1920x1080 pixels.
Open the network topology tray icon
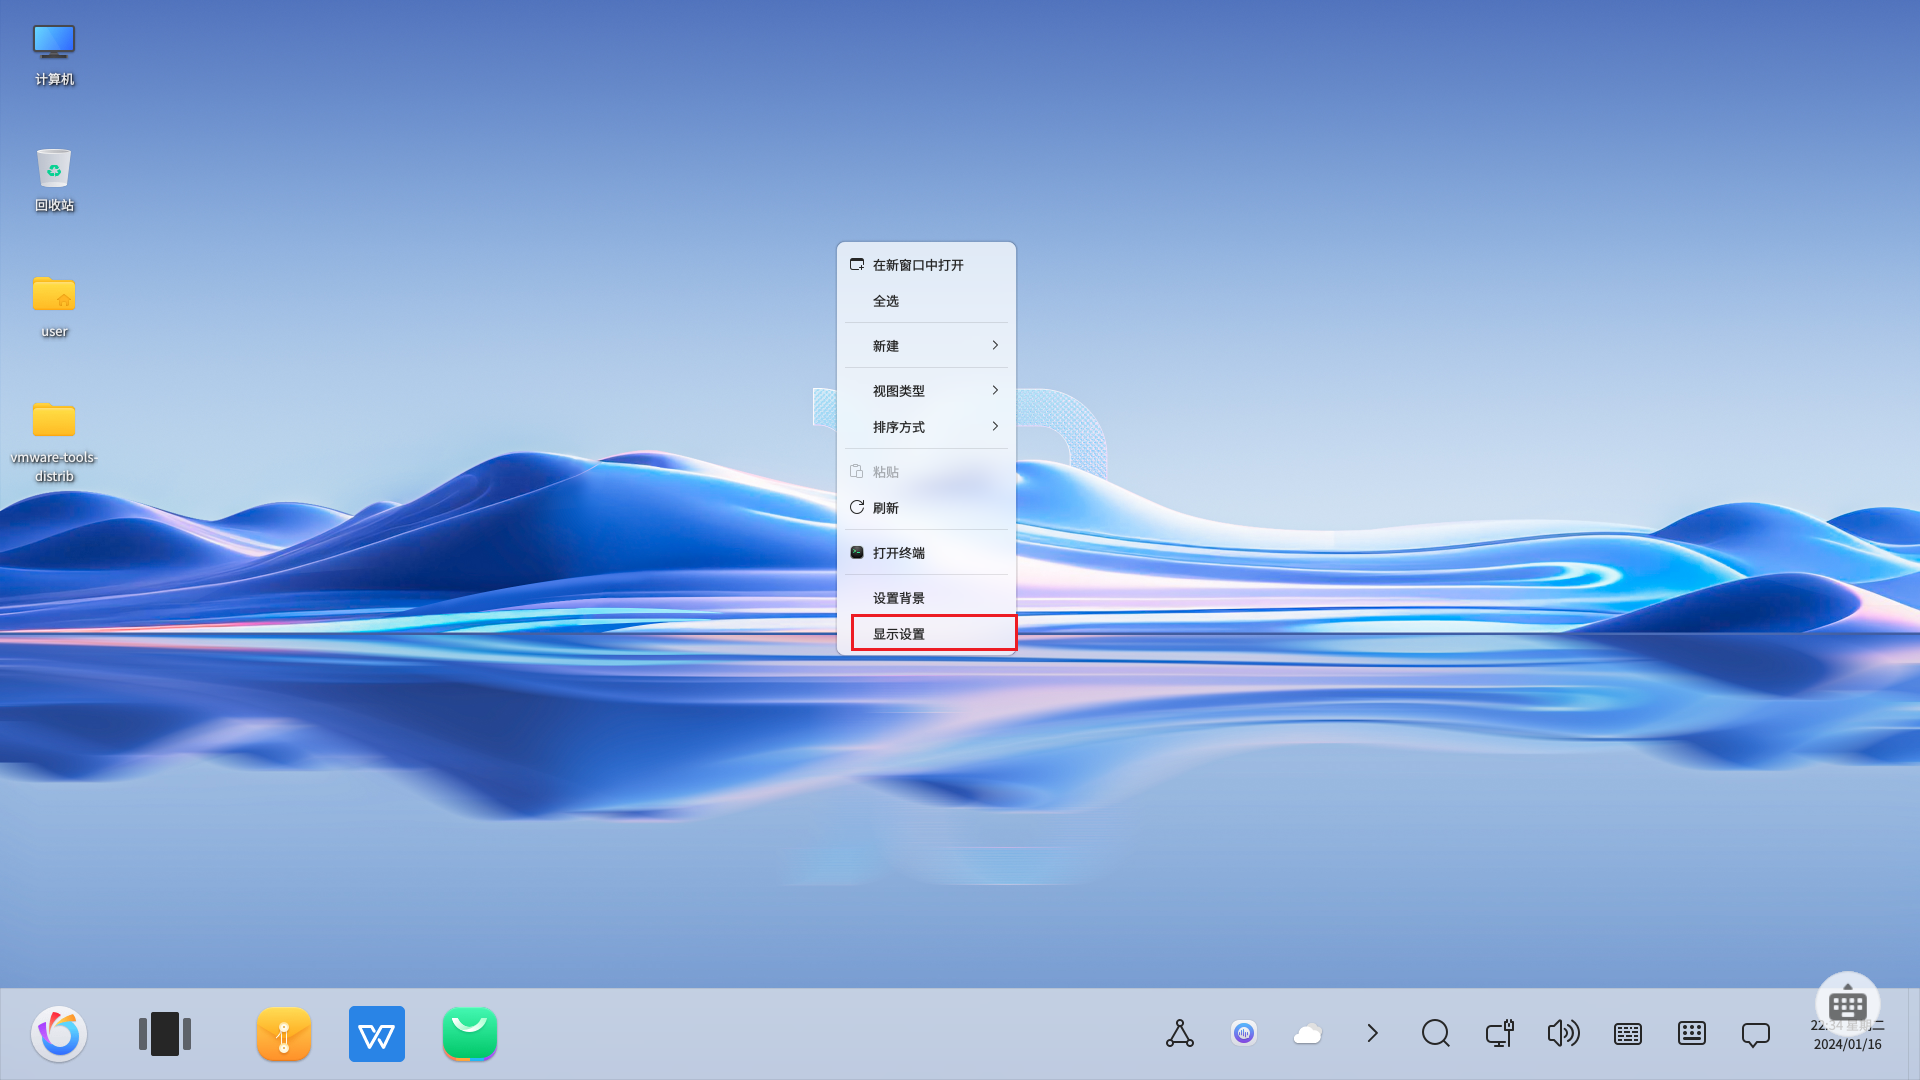pyautogui.click(x=1180, y=1033)
